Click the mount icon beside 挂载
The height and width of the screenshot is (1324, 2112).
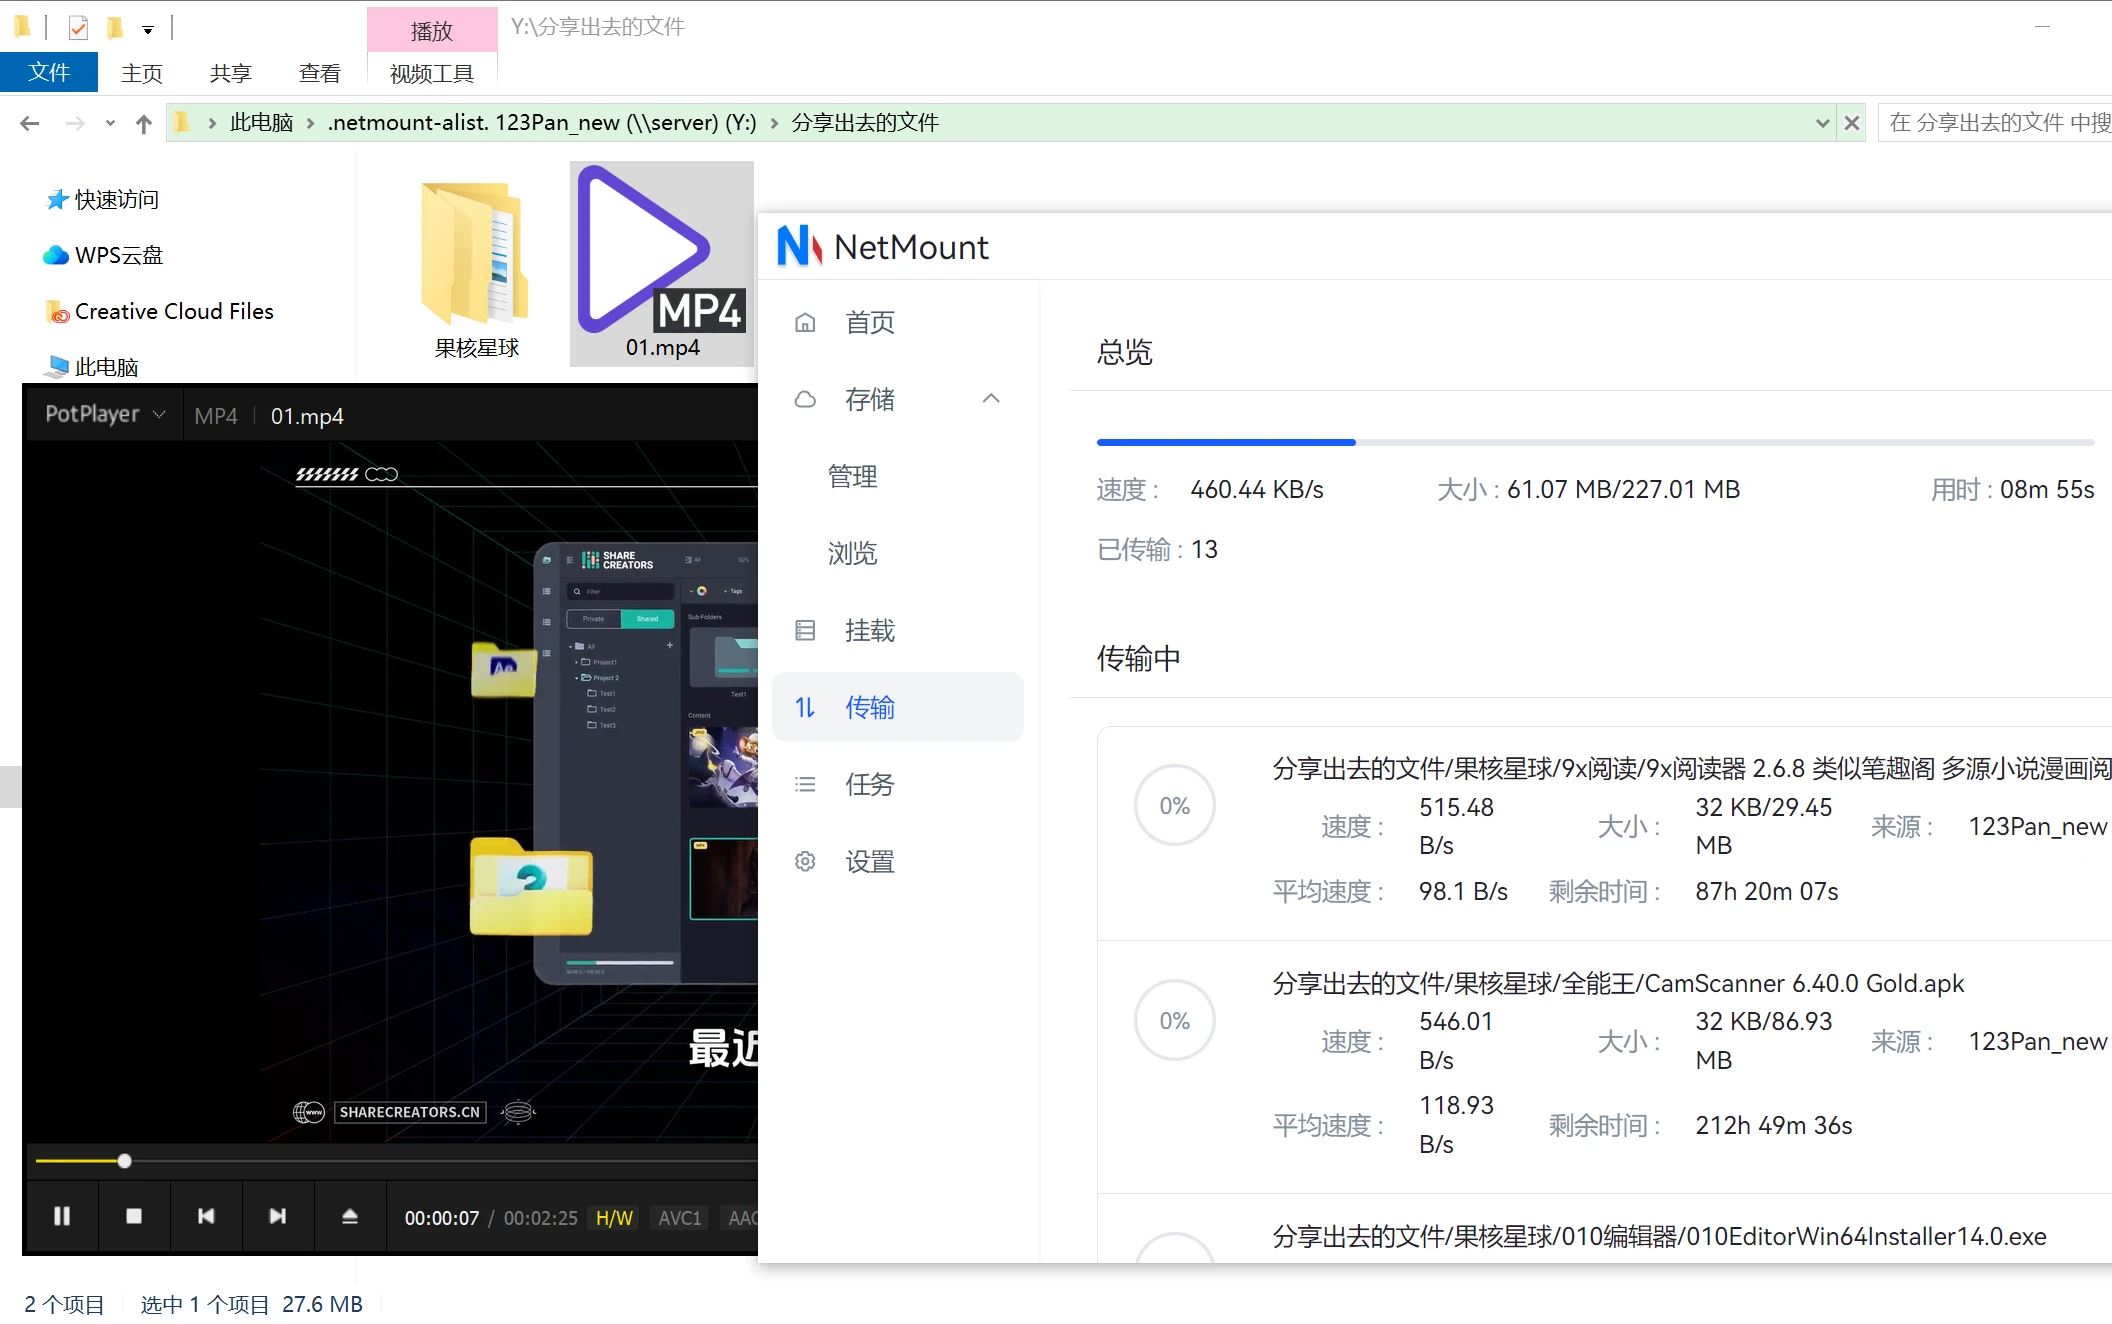805,630
